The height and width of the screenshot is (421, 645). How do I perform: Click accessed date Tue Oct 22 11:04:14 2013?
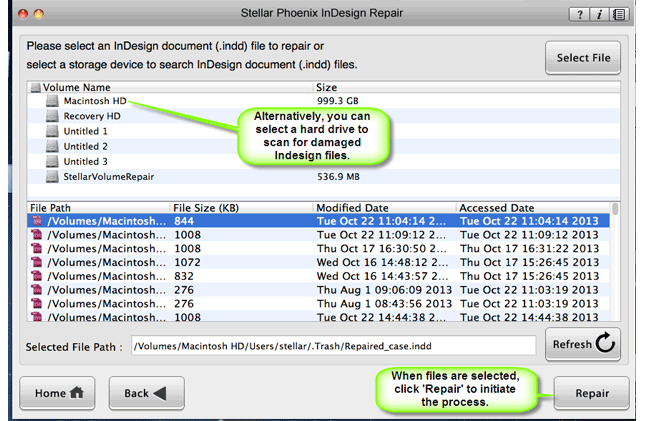point(529,221)
